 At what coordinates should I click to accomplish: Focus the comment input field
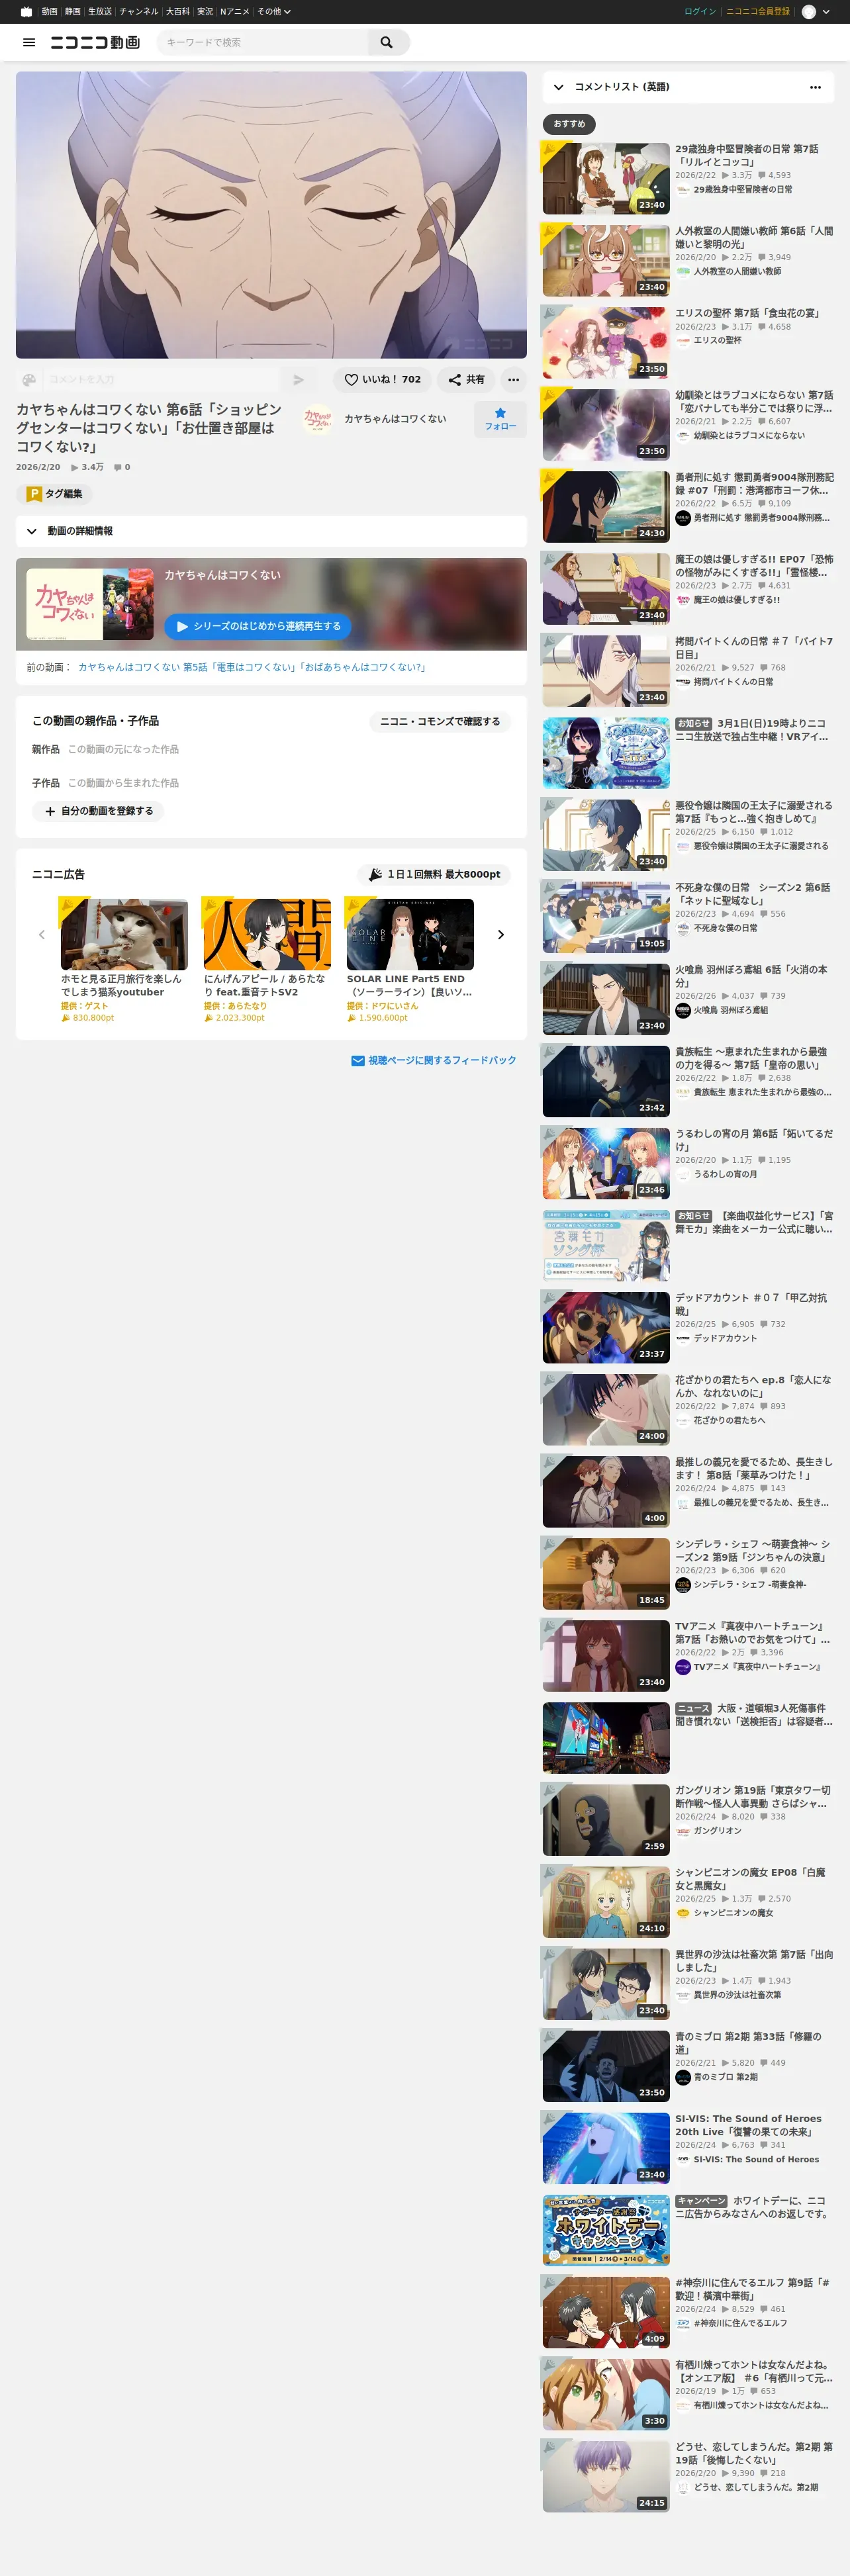(x=162, y=380)
